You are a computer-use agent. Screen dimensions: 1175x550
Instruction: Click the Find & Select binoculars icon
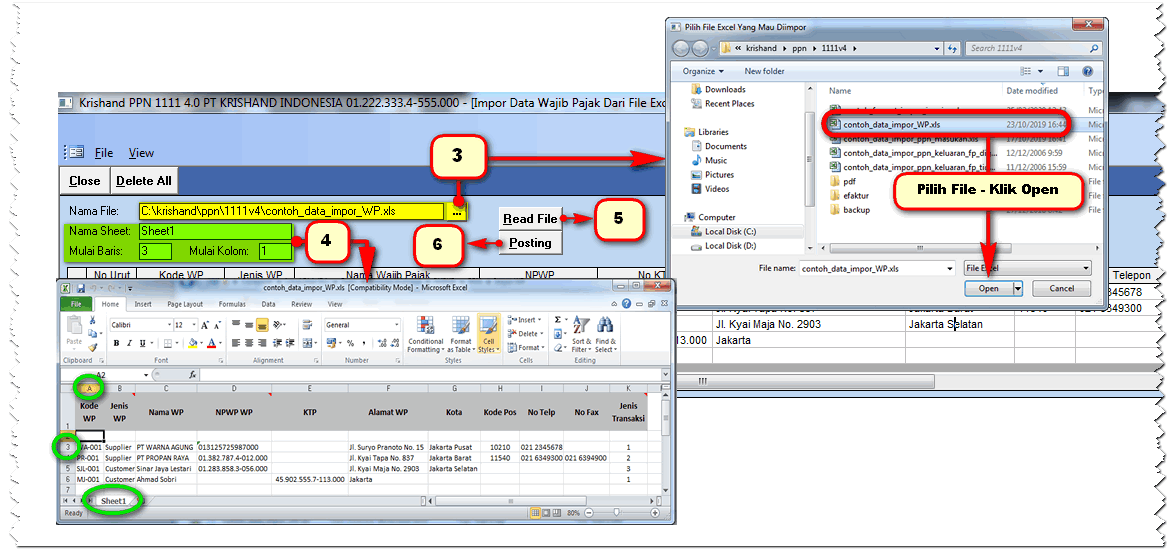(605, 333)
